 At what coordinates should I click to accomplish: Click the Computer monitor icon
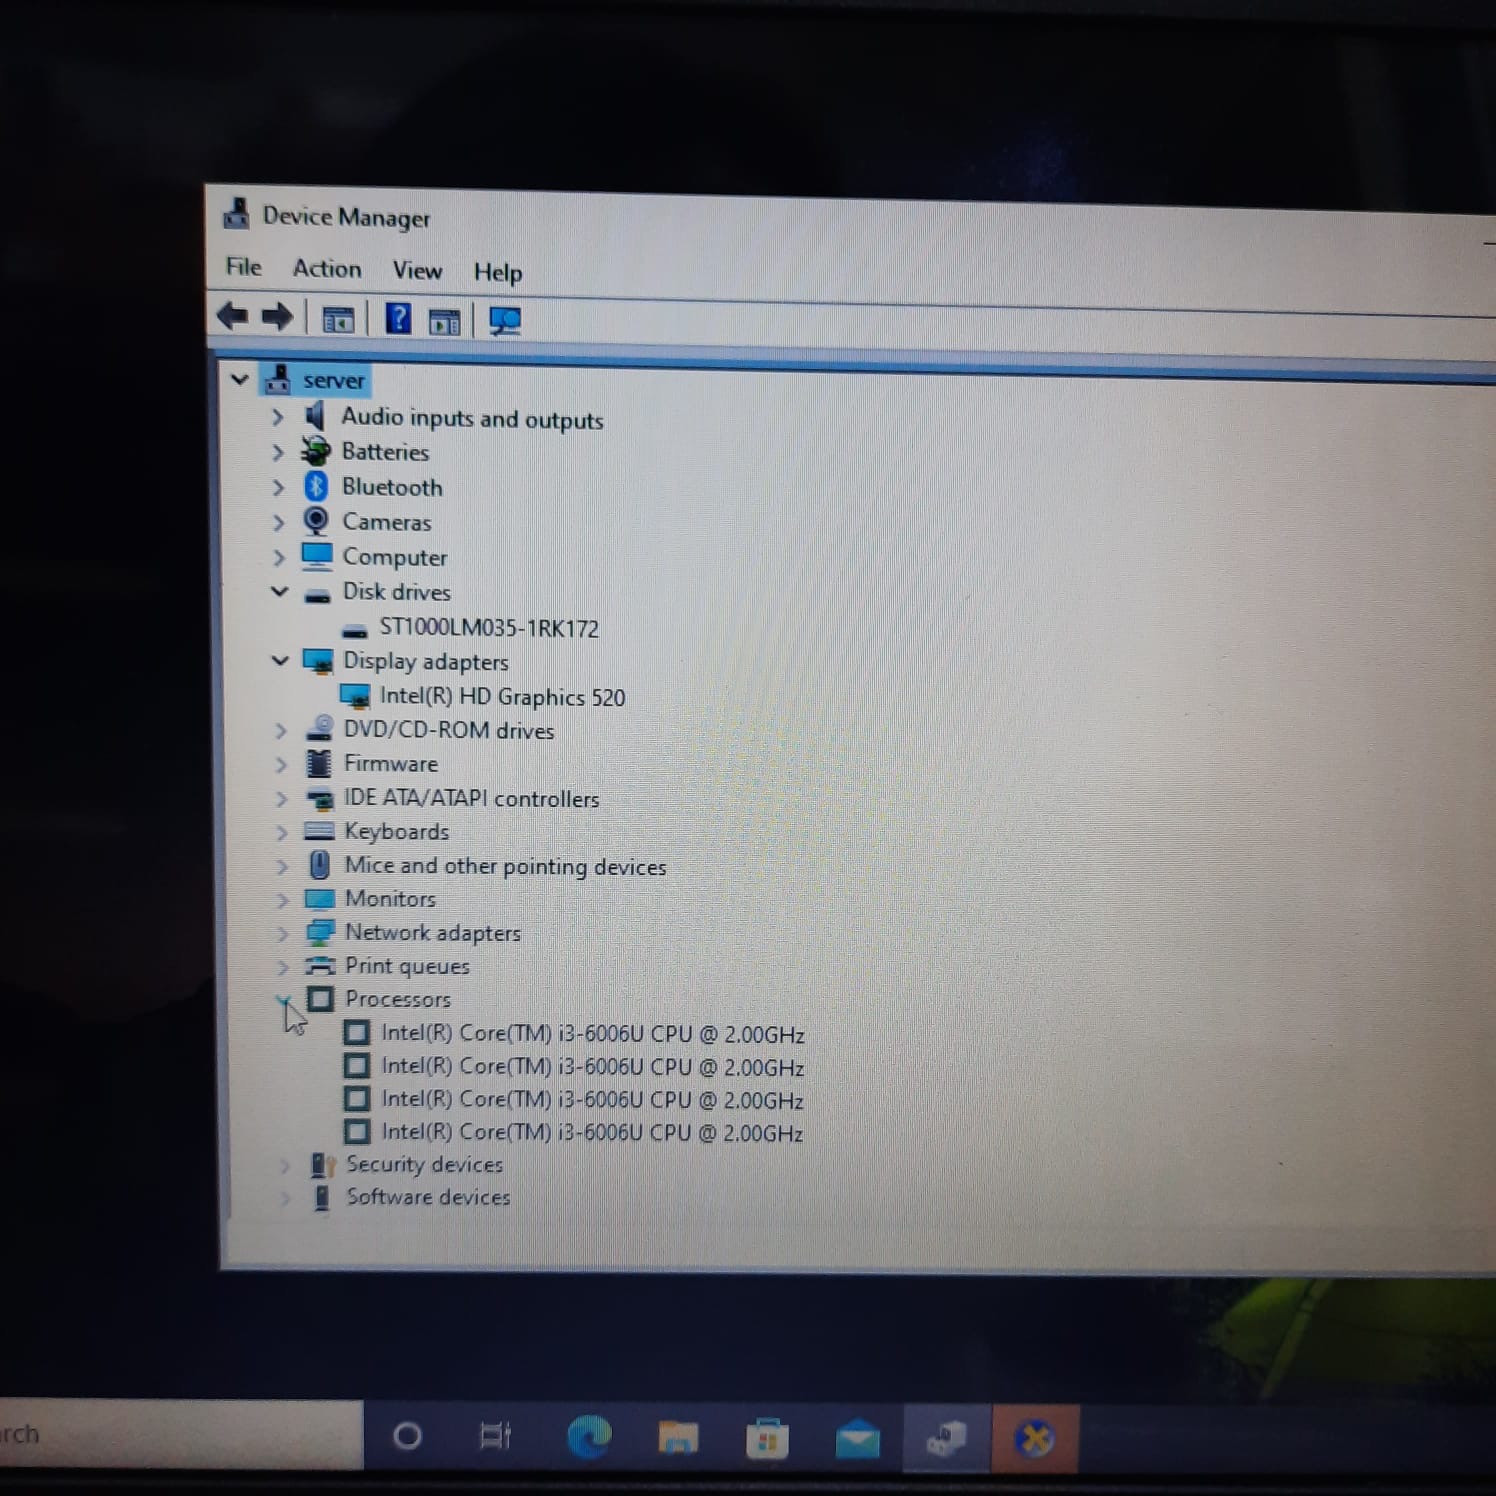click(317, 555)
